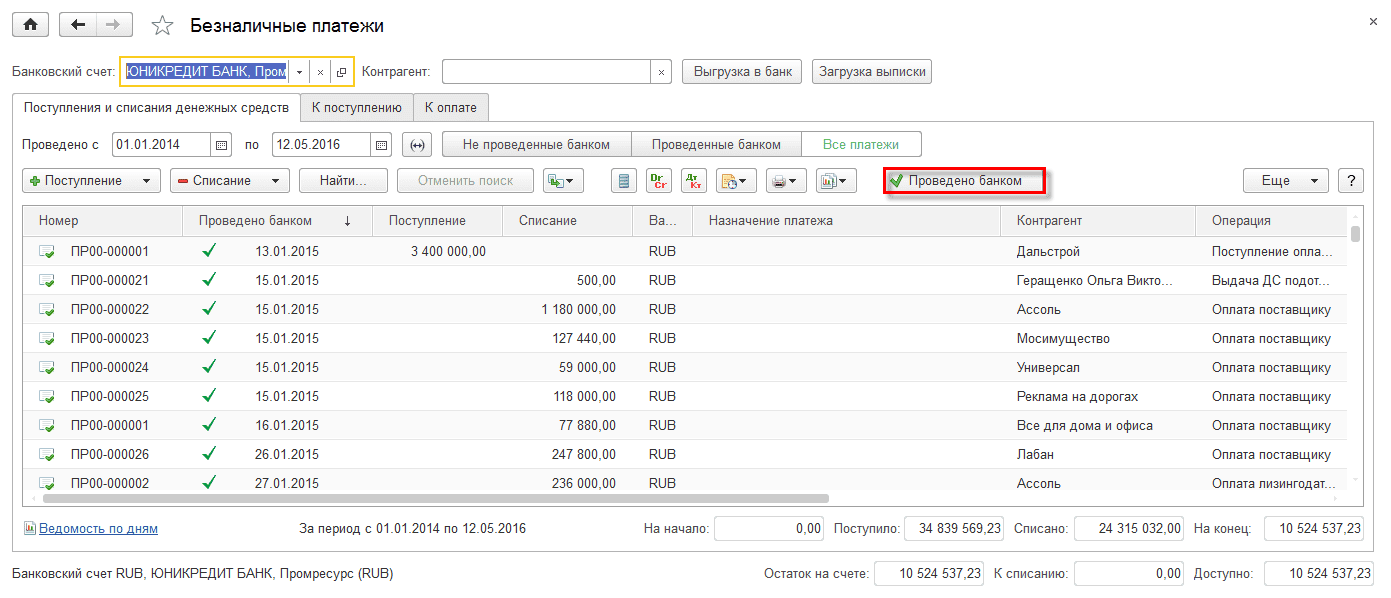Filter by Не проведенные банком
Viewport: 1391px width, 598px height.
536,145
